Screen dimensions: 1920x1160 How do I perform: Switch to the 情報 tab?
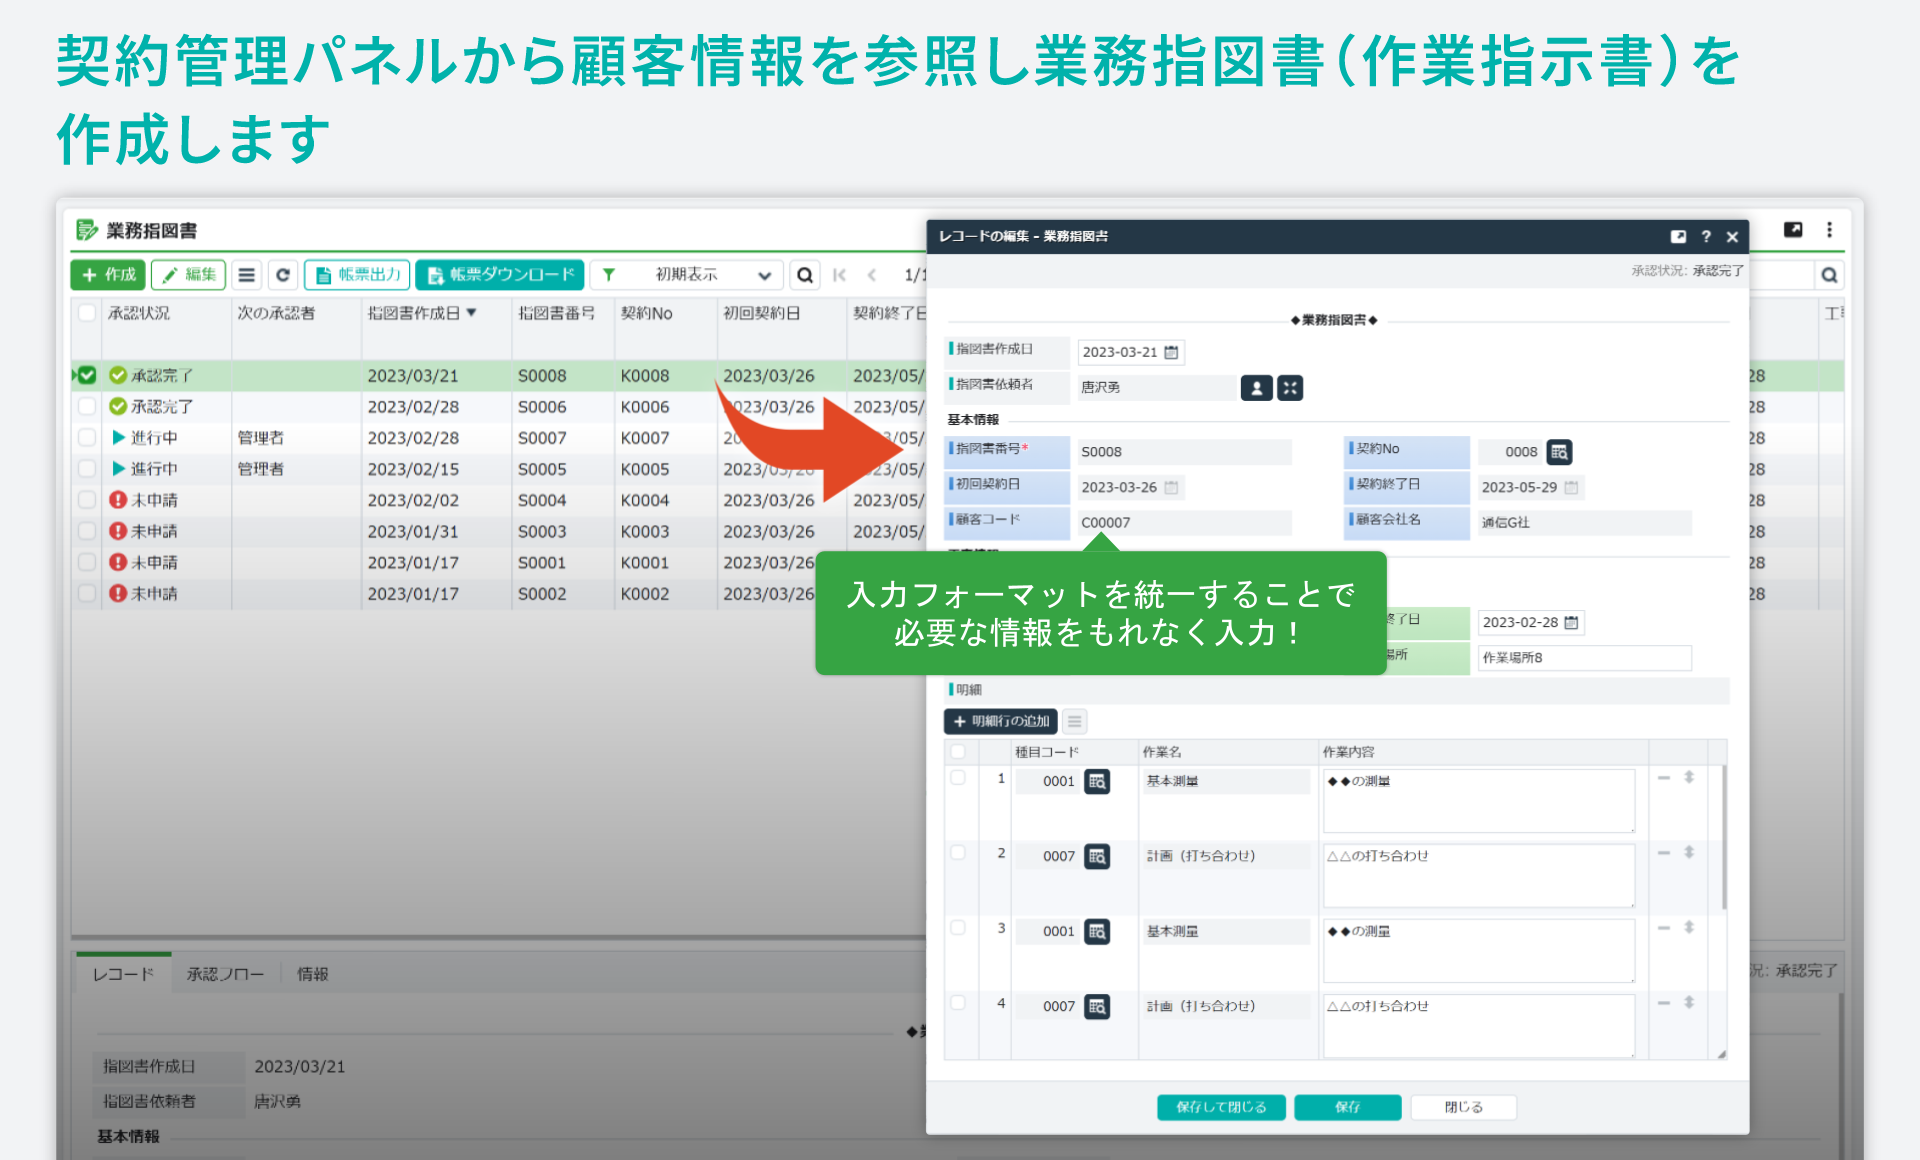[x=313, y=973]
